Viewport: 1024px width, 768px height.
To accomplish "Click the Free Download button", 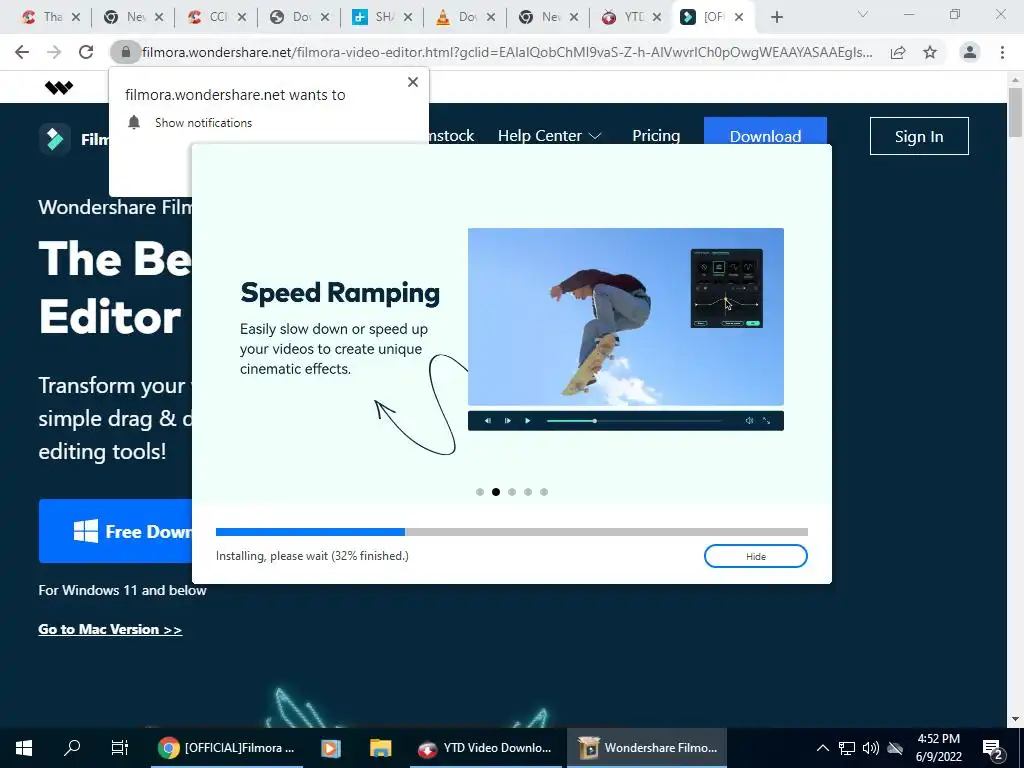I will pyautogui.click(x=116, y=531).
